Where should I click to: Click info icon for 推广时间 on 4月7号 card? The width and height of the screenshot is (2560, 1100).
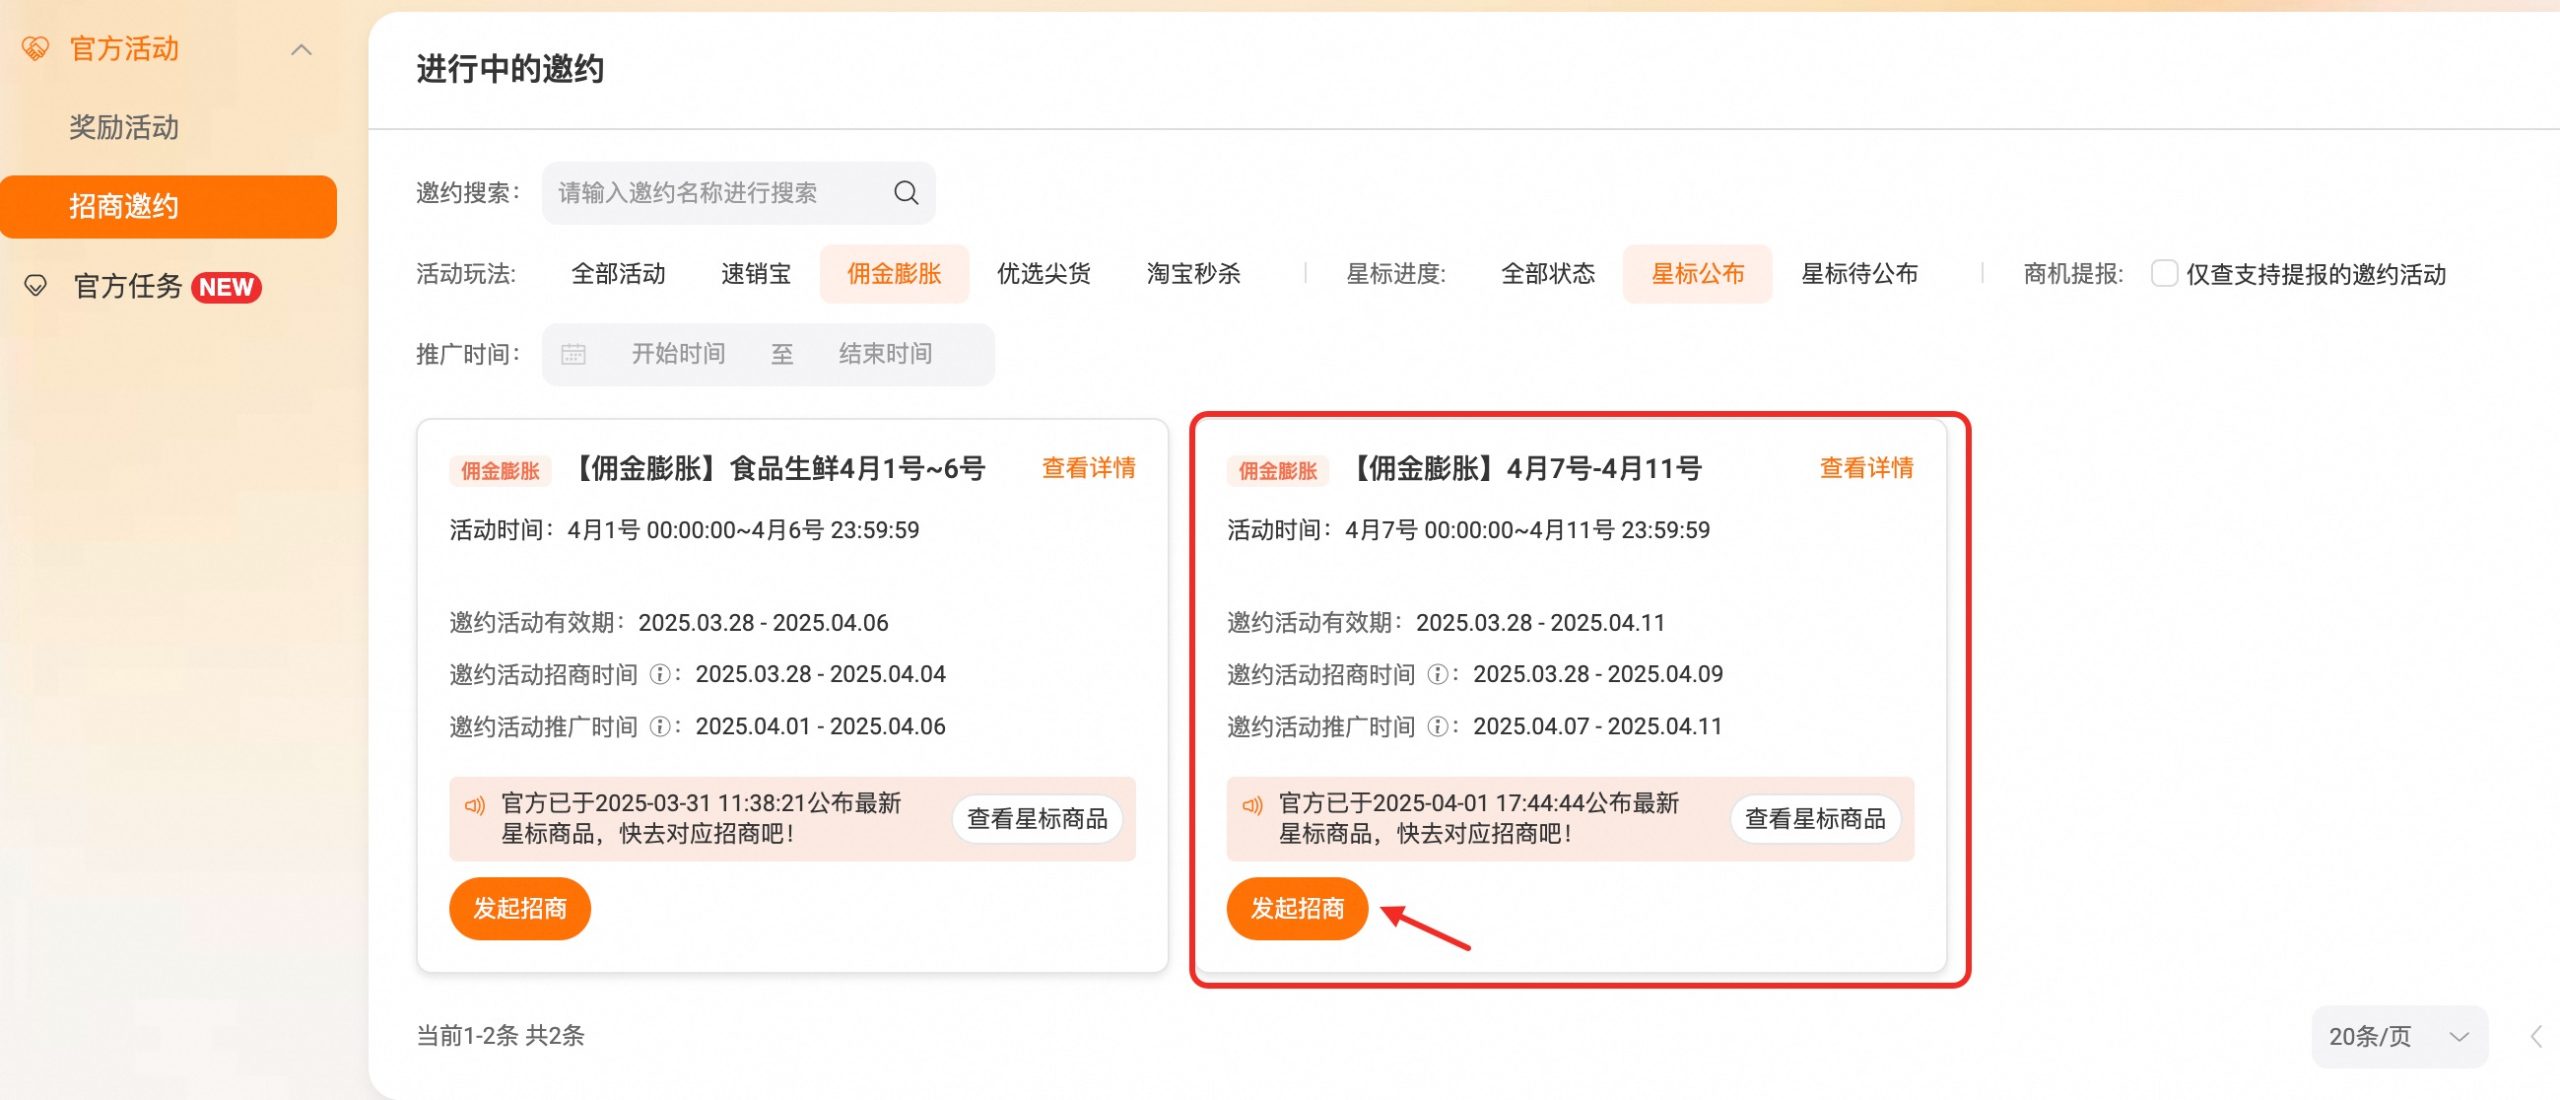tap(1438, 726)
